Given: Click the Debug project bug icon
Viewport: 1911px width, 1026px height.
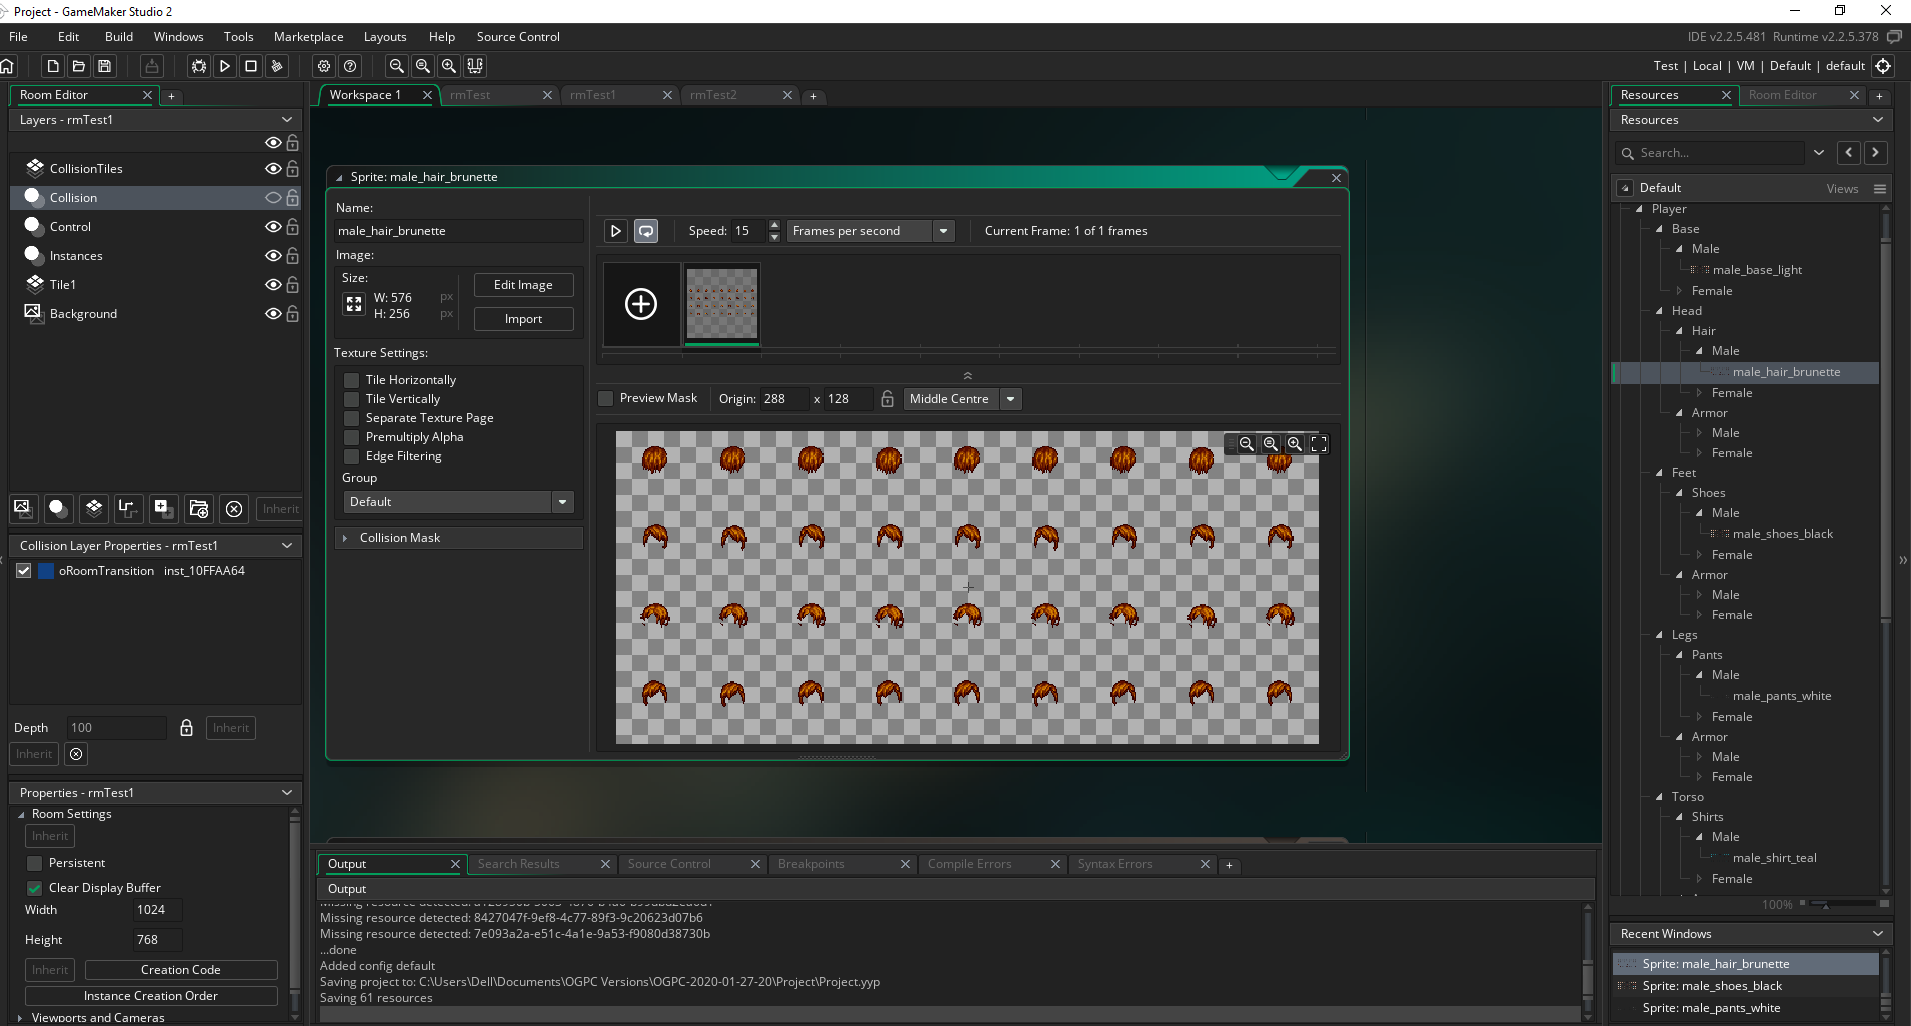Looking at the screenshot, I should [x=199, y=66].
